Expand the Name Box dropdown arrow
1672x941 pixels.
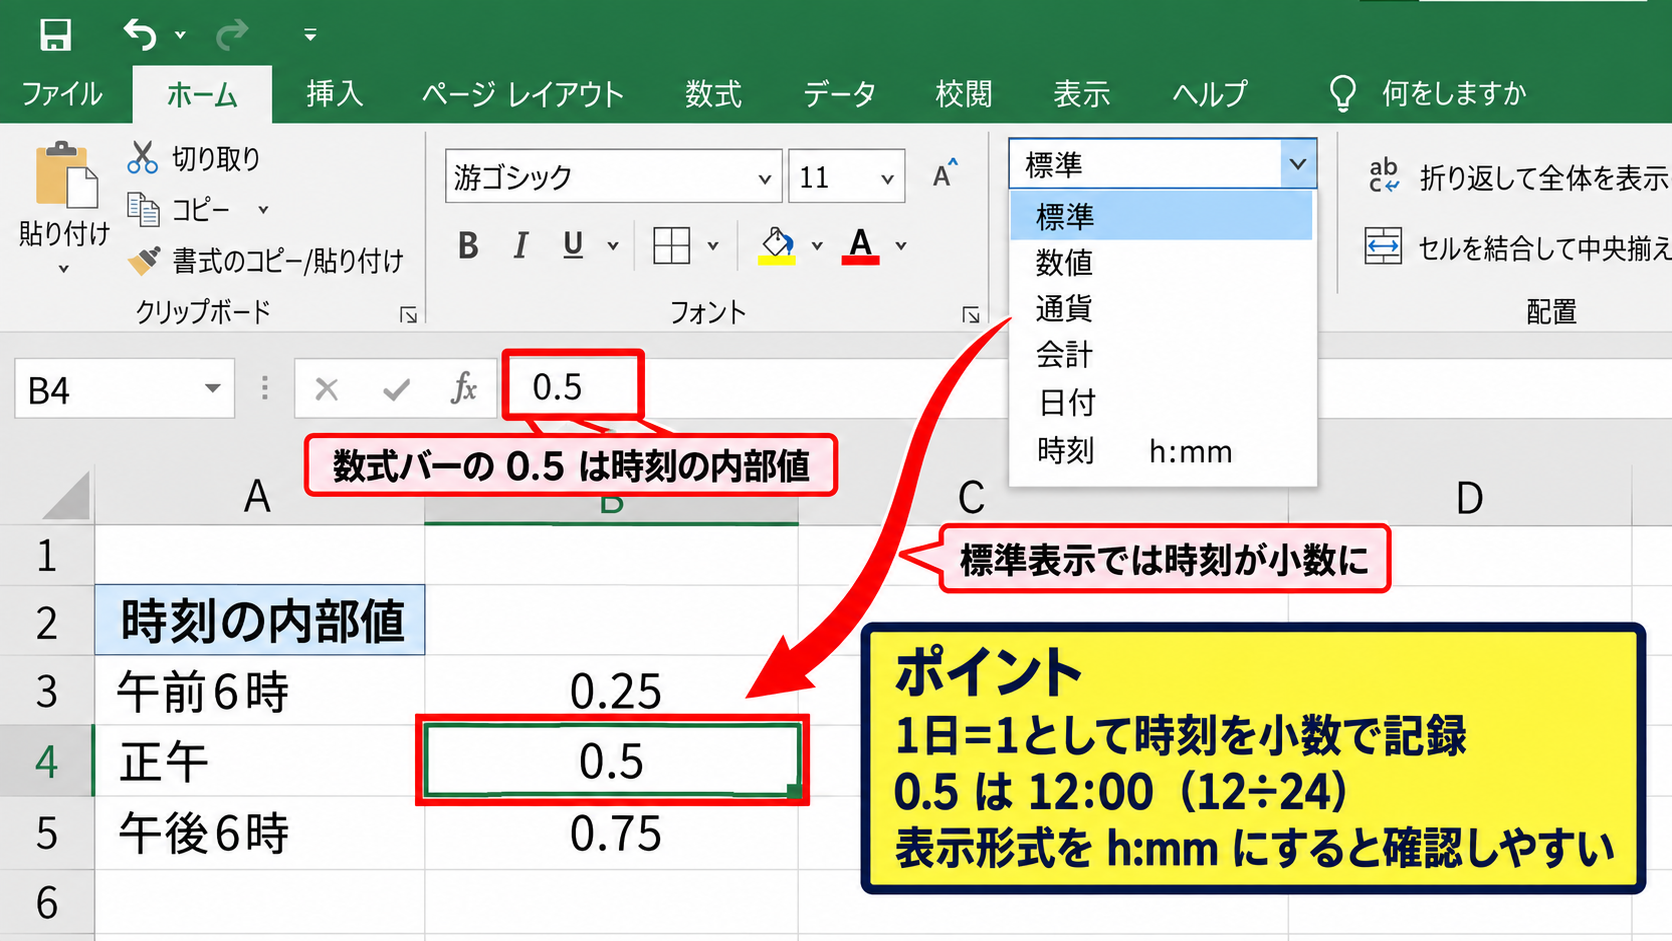[212, 389]
